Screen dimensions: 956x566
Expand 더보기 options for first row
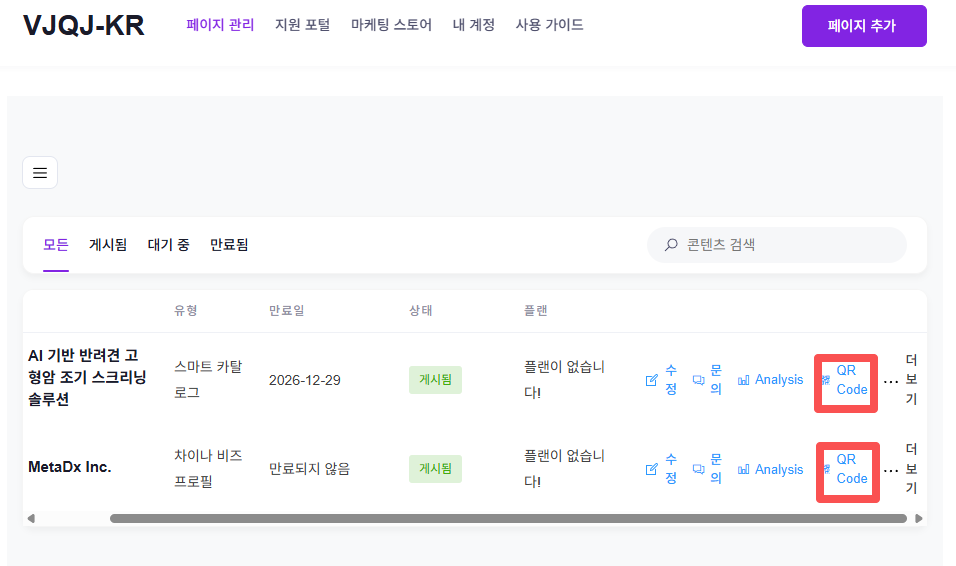tap(890, 381)
